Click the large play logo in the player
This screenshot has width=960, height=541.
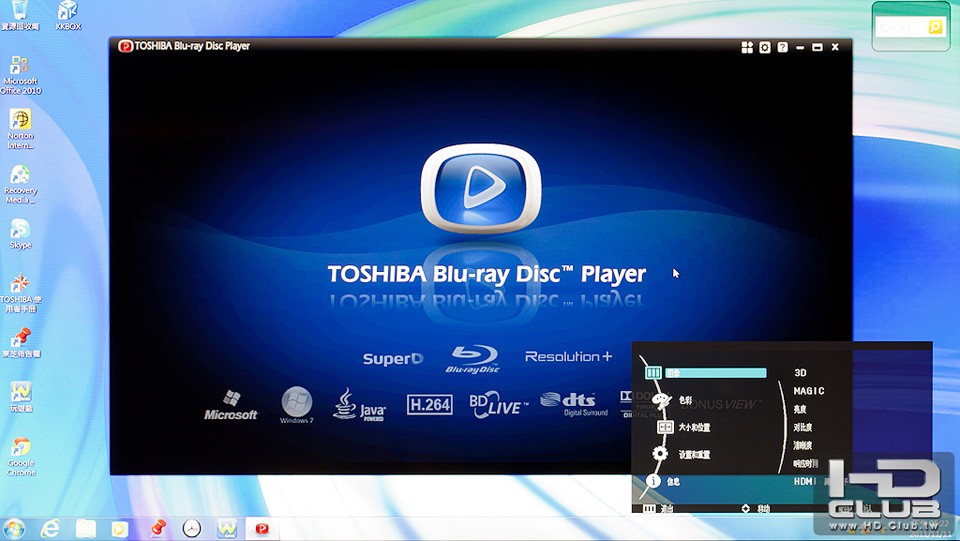tap(481, 188)
